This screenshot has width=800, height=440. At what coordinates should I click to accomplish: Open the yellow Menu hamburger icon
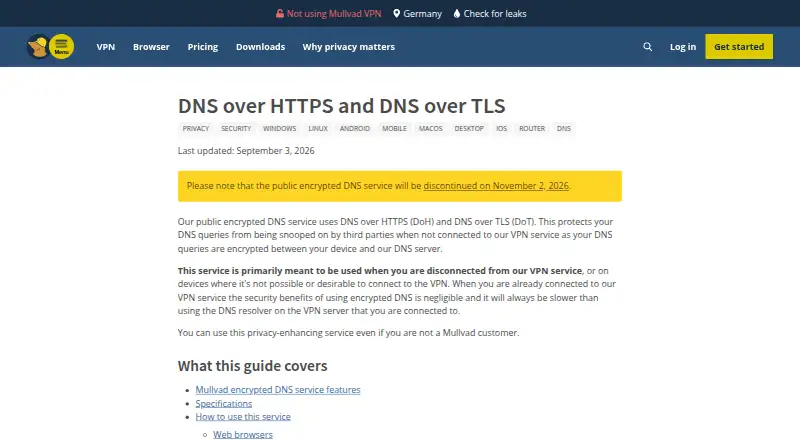(62, 46)
